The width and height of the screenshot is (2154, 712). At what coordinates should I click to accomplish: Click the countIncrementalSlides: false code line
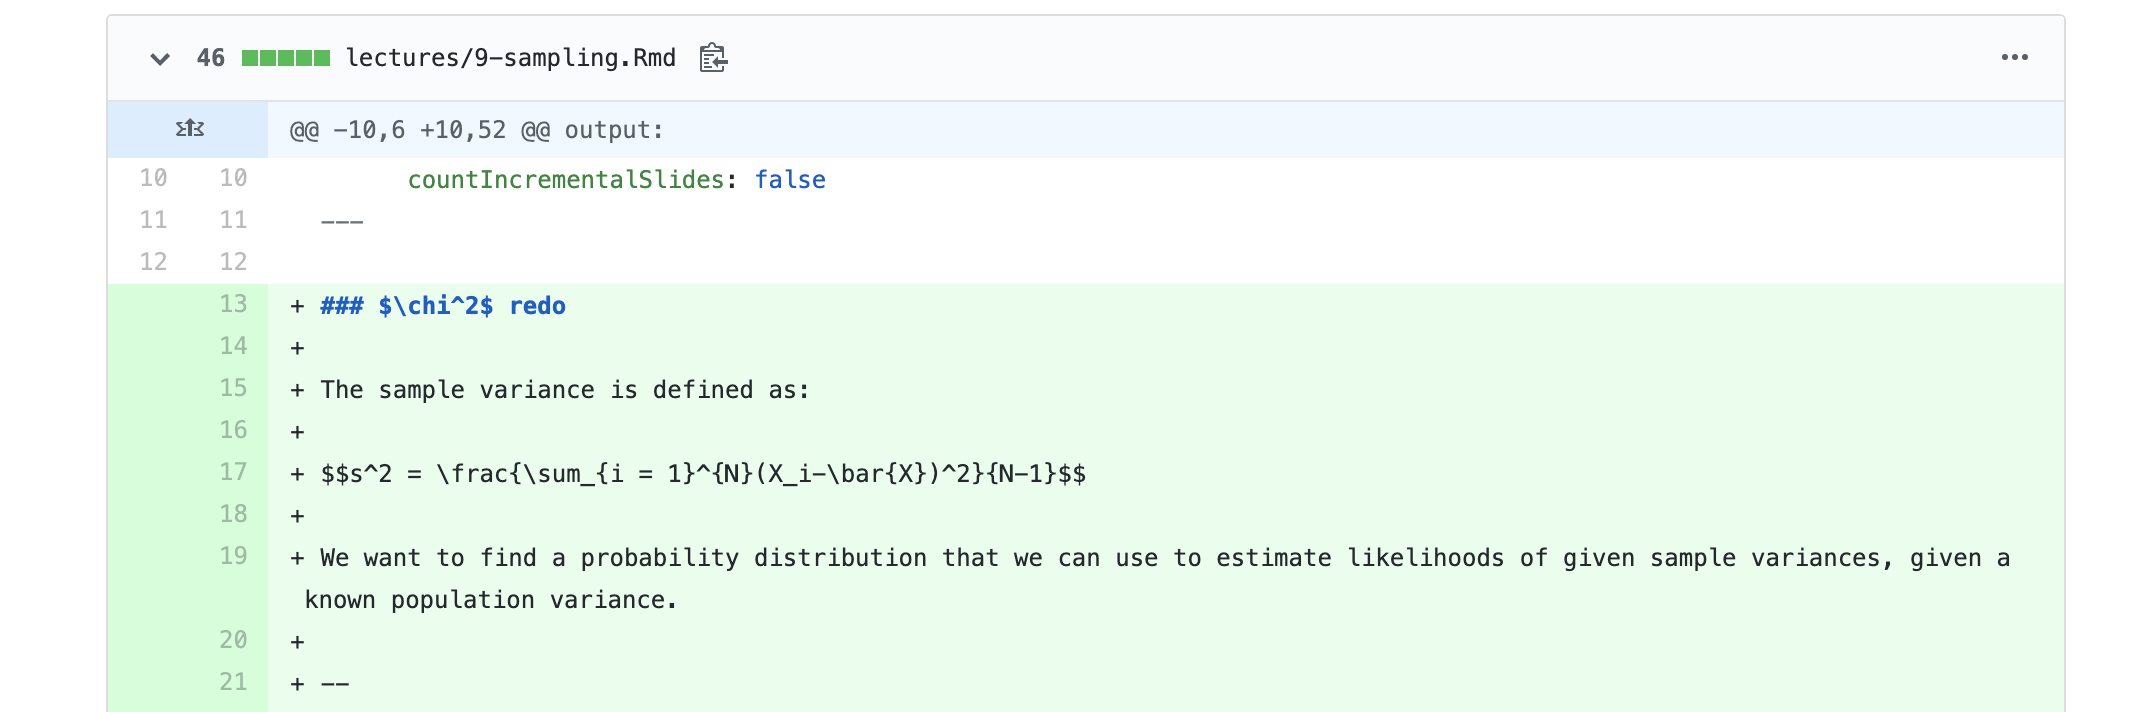pos(616,180)
